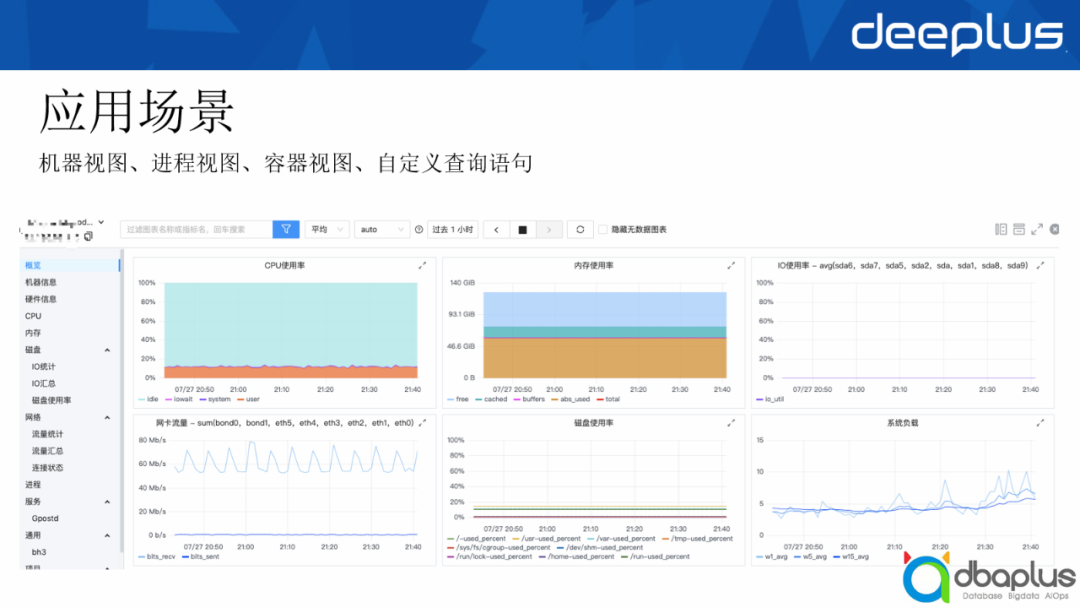Check the 隐藏无数据图表 checkbox
The image size is (1080, 608).
(603, 229)
